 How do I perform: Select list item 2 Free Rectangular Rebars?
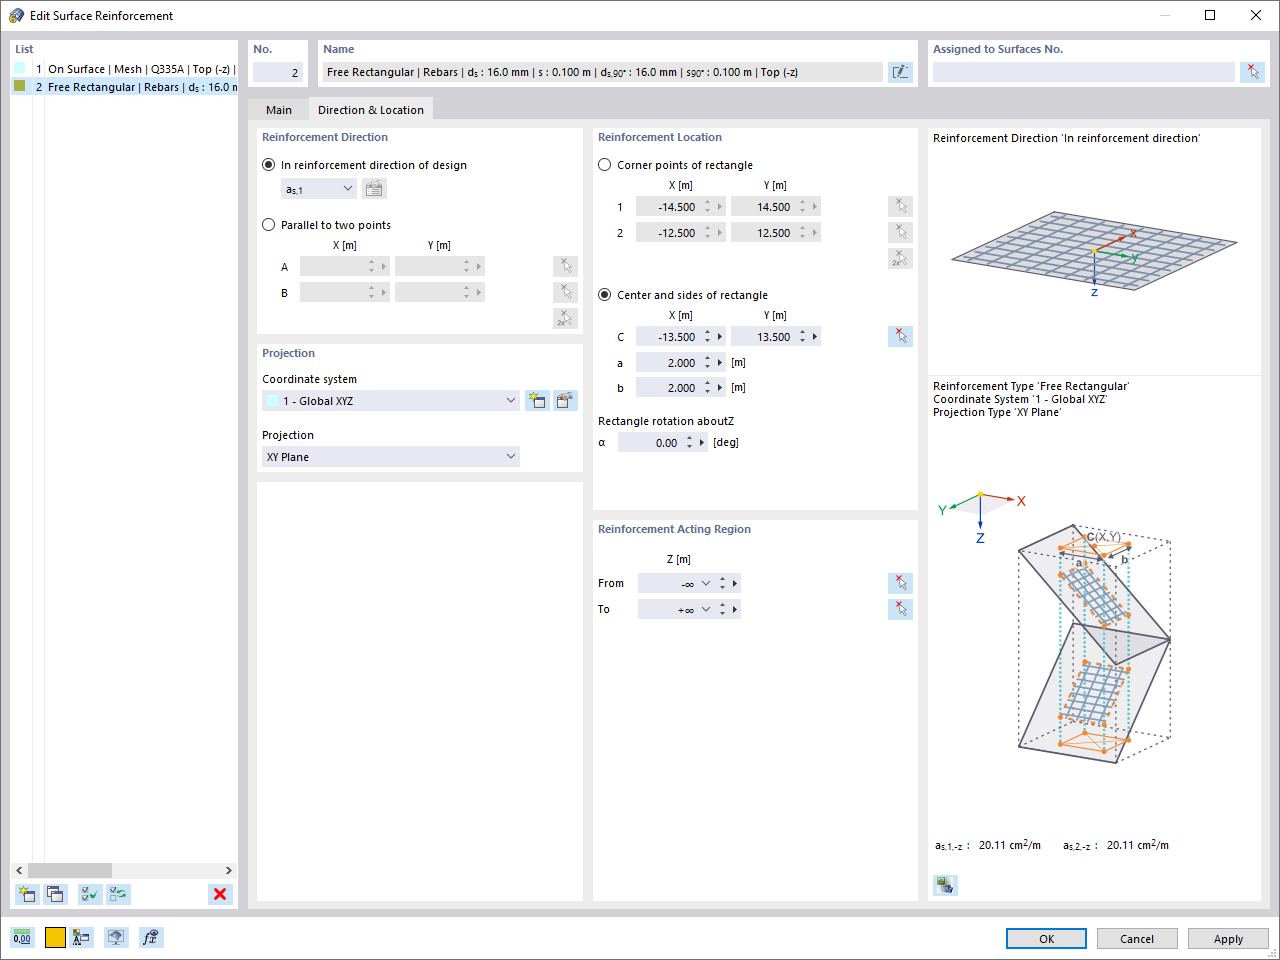pos(124,87)
